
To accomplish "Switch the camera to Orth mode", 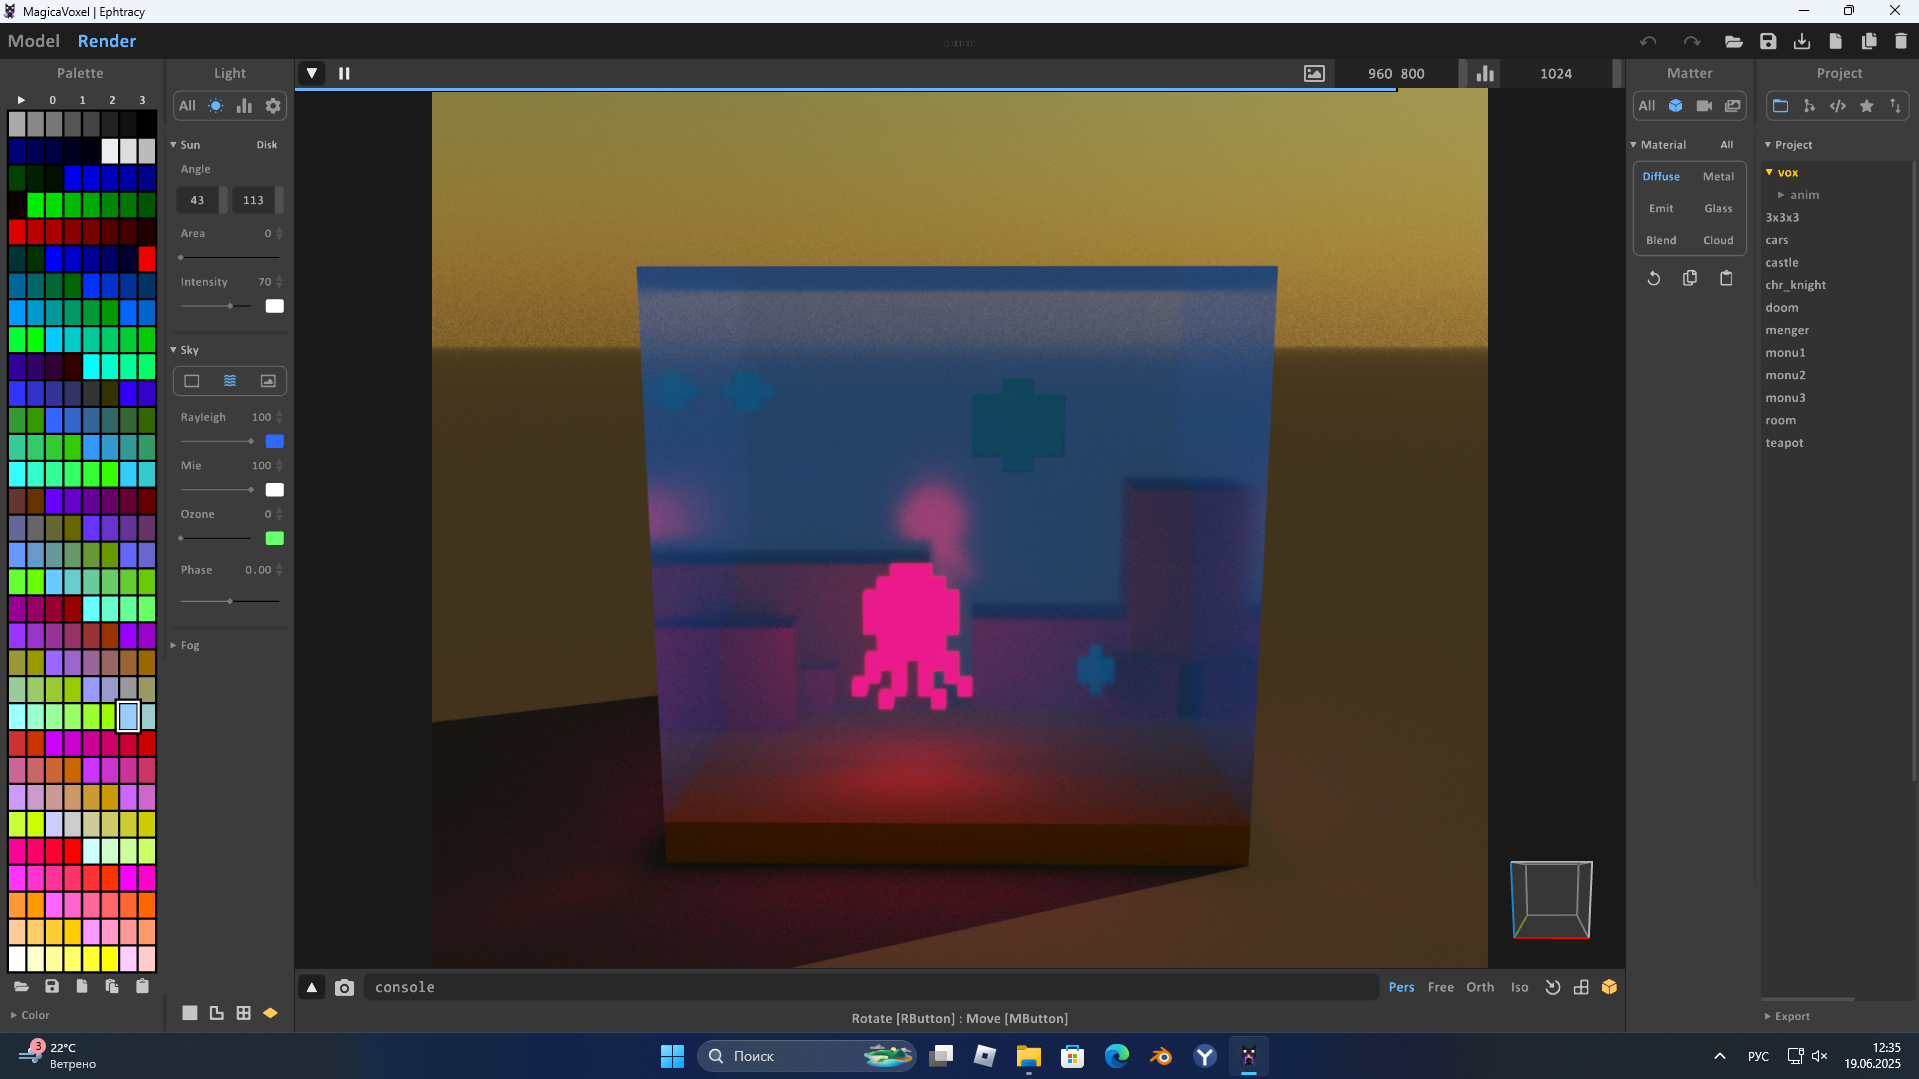I will tap(1480, 987).
